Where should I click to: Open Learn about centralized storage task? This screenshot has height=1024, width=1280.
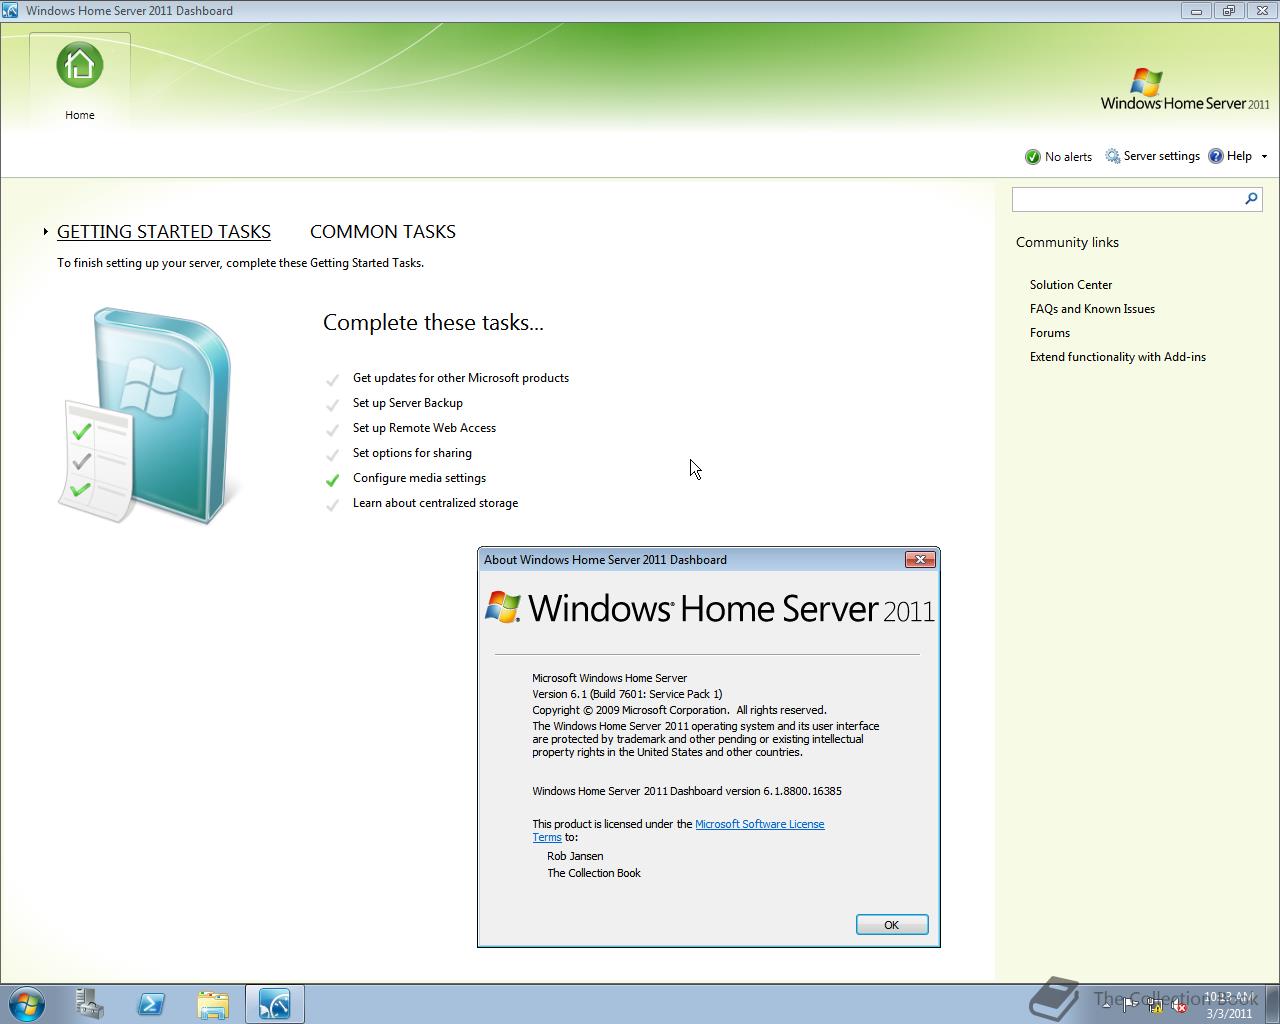click(435, 503)
